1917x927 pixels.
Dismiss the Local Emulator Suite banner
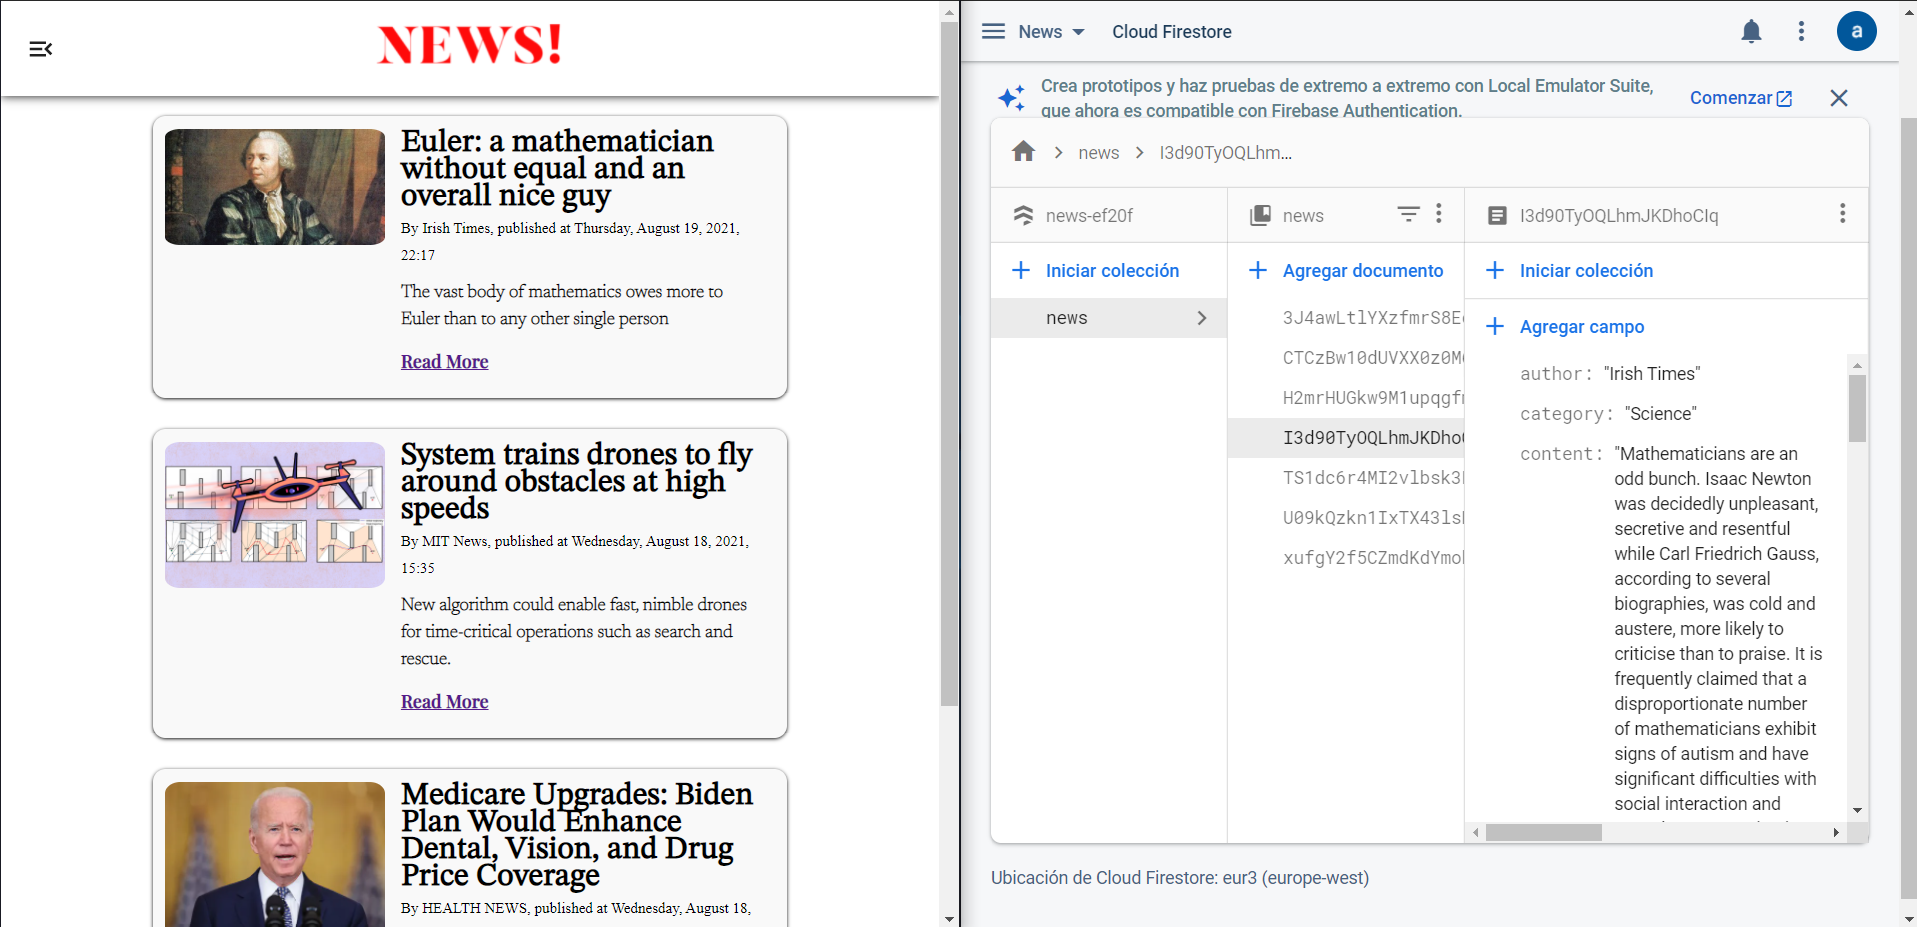coord(1838,98)
